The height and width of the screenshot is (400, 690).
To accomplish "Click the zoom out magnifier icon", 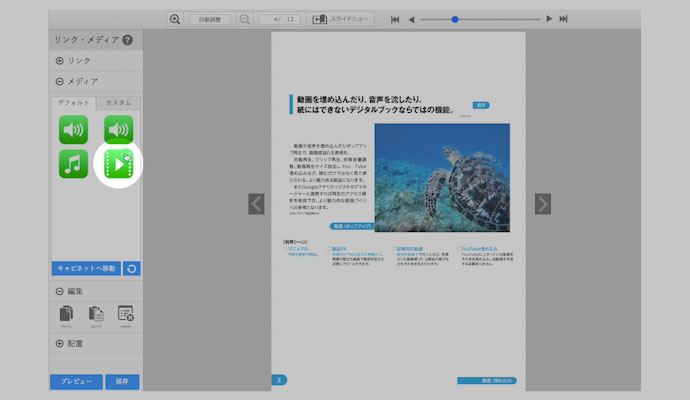I will pyautogui.click(x=245, y=19).
